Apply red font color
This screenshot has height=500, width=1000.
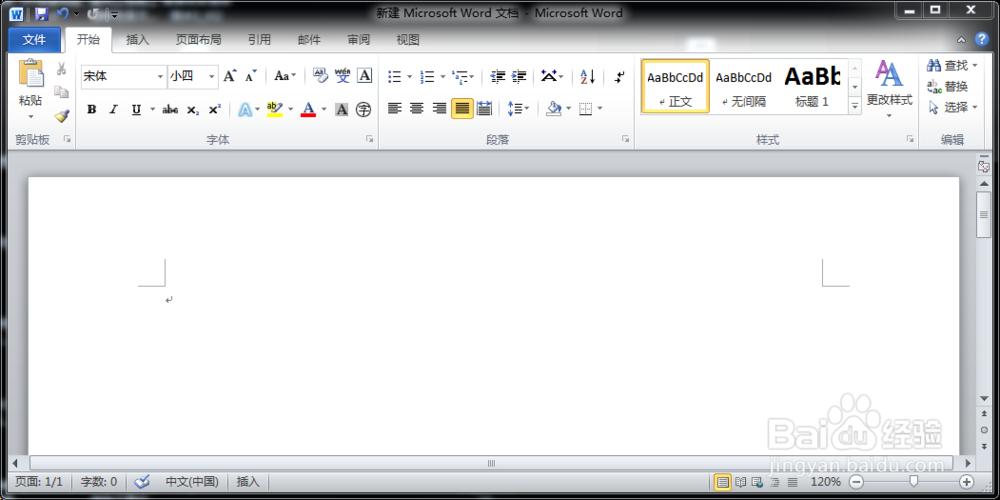[x=308, y=110]
